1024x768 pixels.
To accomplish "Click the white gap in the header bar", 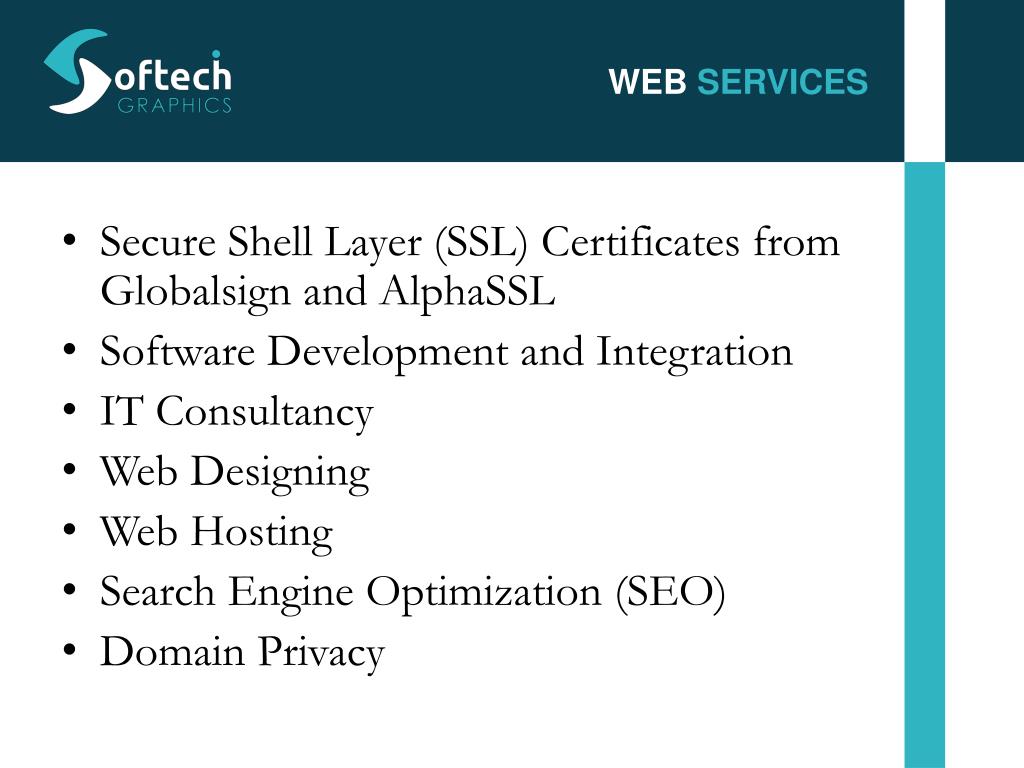I will (925, 81).
